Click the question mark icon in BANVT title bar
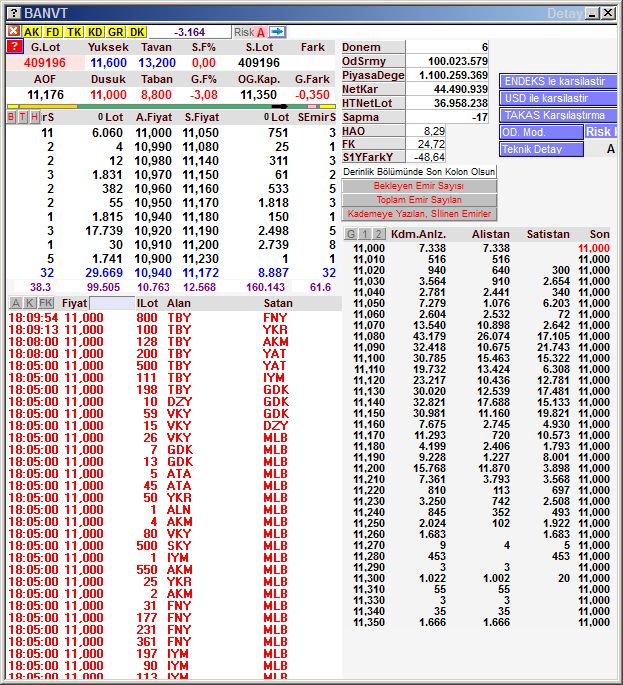 click(x=14, y=13)
